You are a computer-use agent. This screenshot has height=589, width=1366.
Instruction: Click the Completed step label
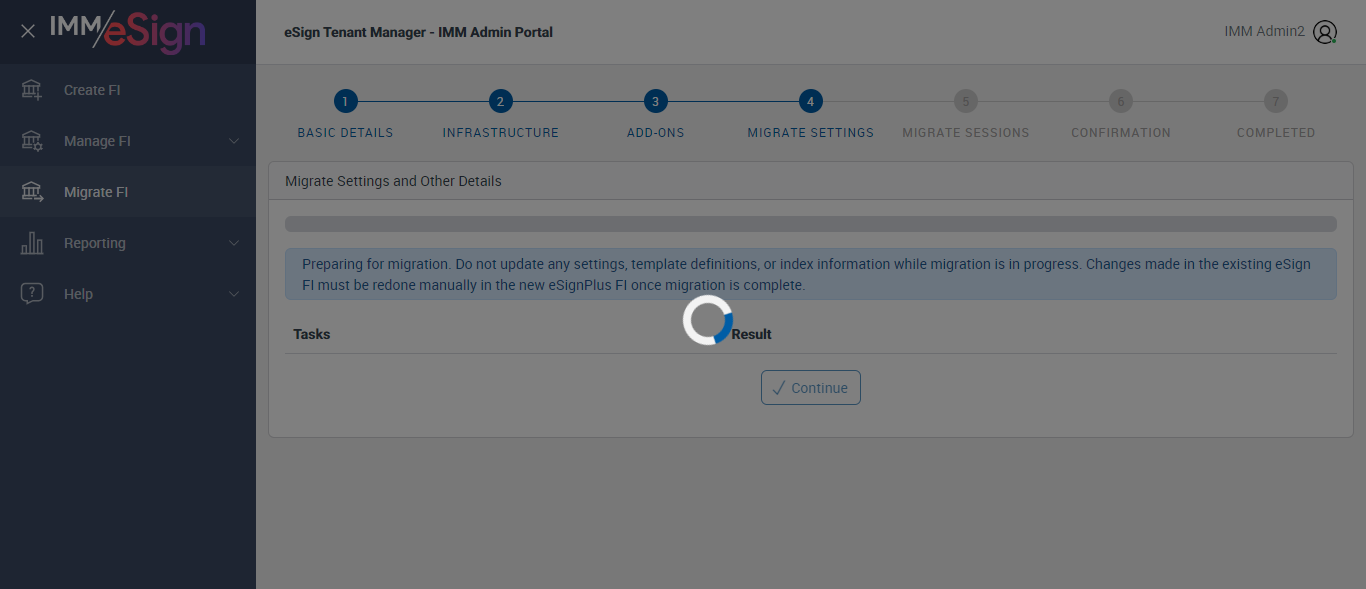coord(1276,132)
